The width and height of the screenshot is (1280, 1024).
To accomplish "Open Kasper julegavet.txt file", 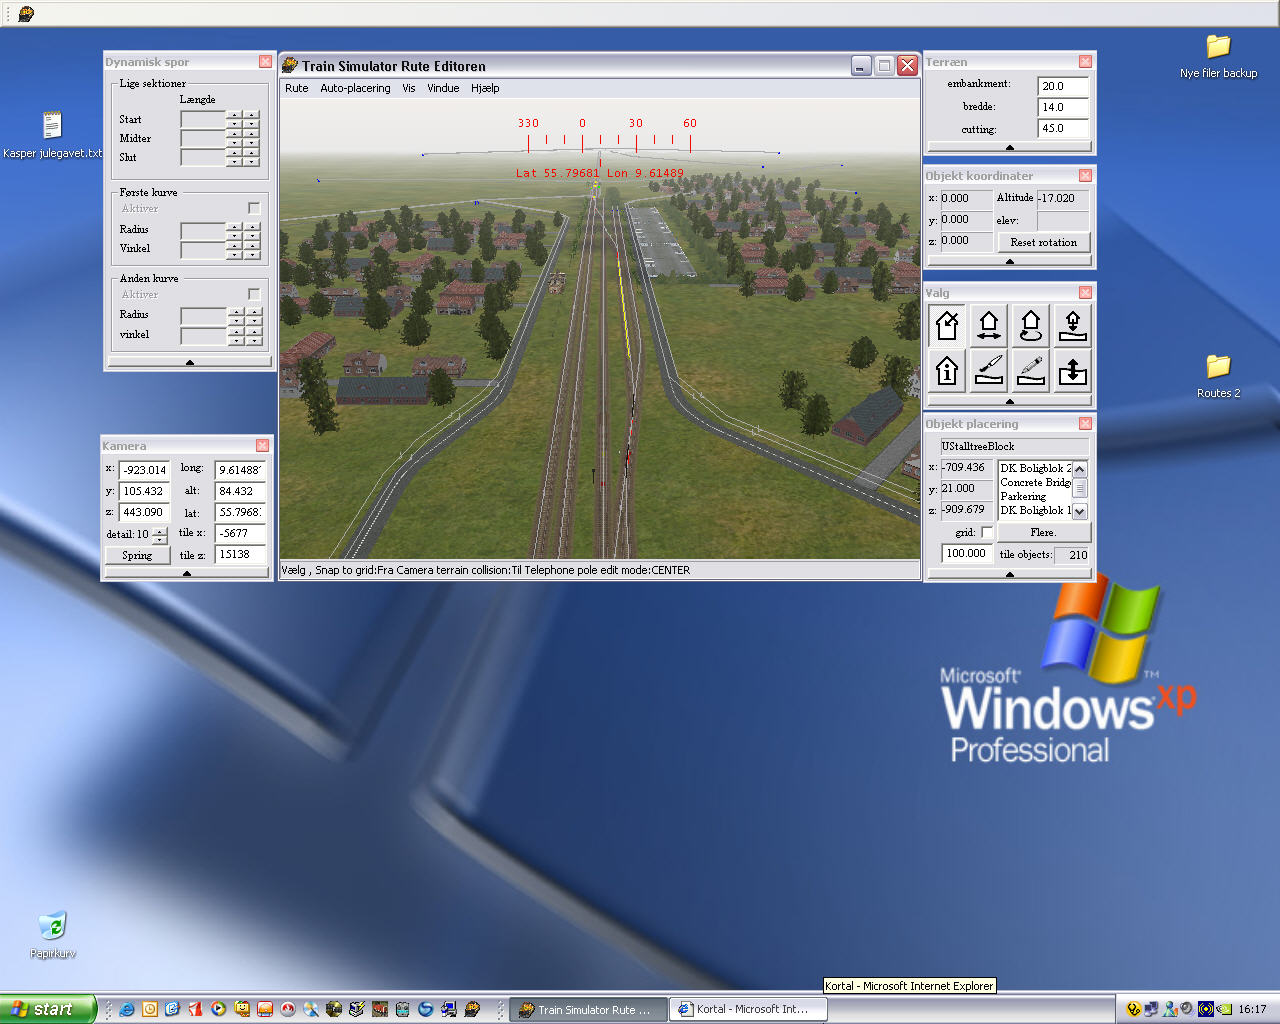I will [x=52, y=135].
